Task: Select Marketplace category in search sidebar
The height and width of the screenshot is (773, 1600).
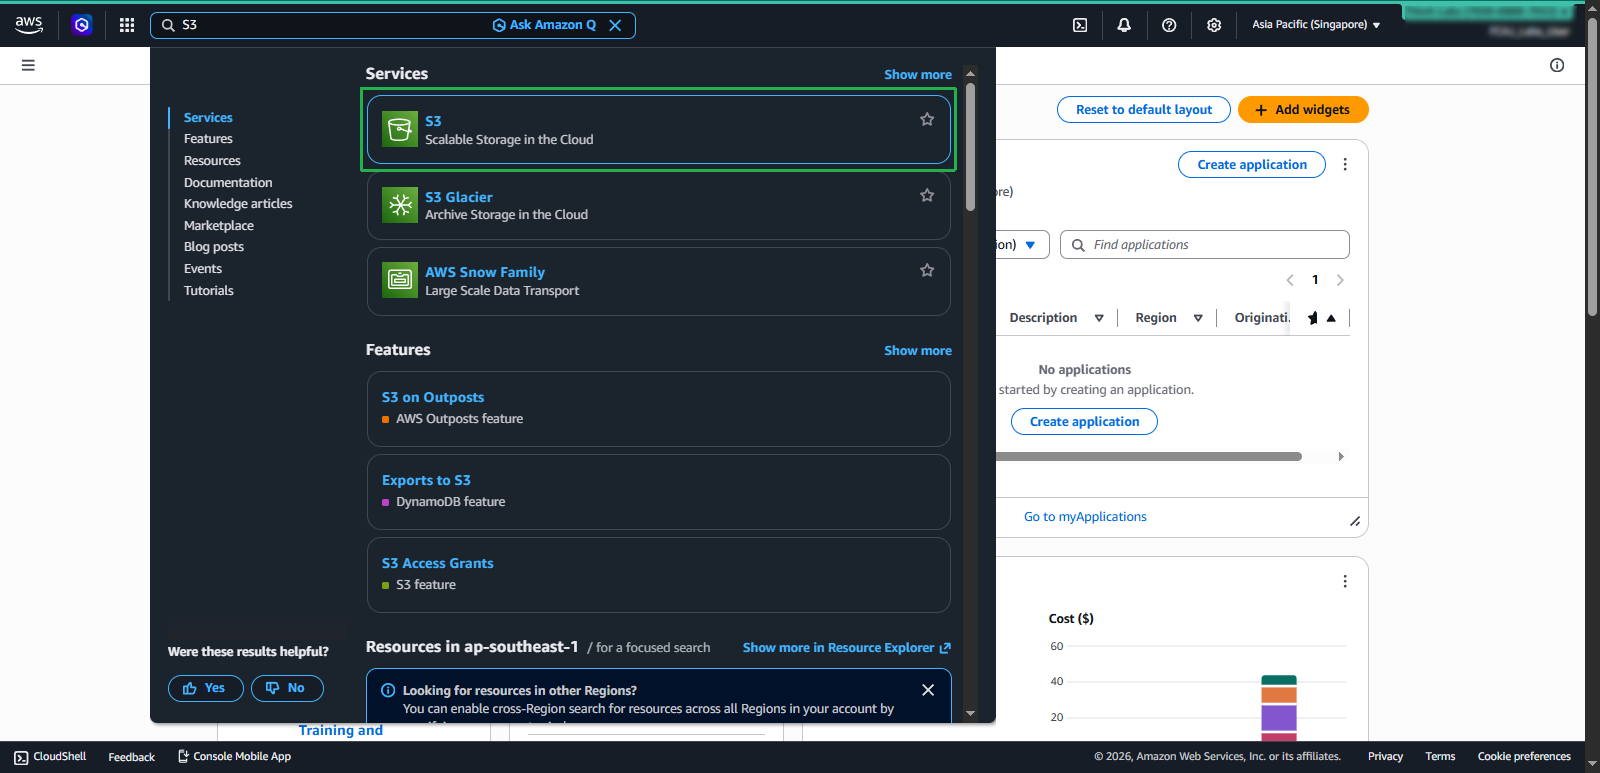Action: [x=219, y=226]
